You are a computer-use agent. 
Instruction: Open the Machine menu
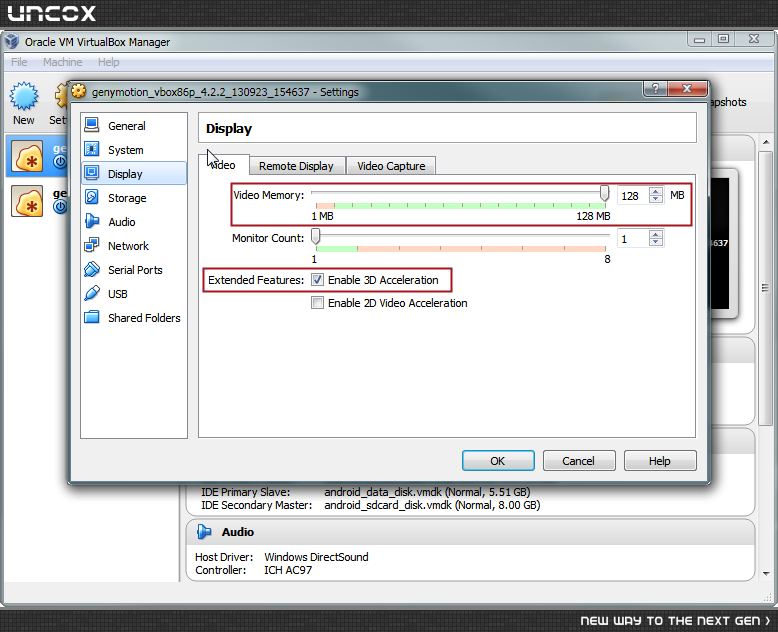(63, 62)
